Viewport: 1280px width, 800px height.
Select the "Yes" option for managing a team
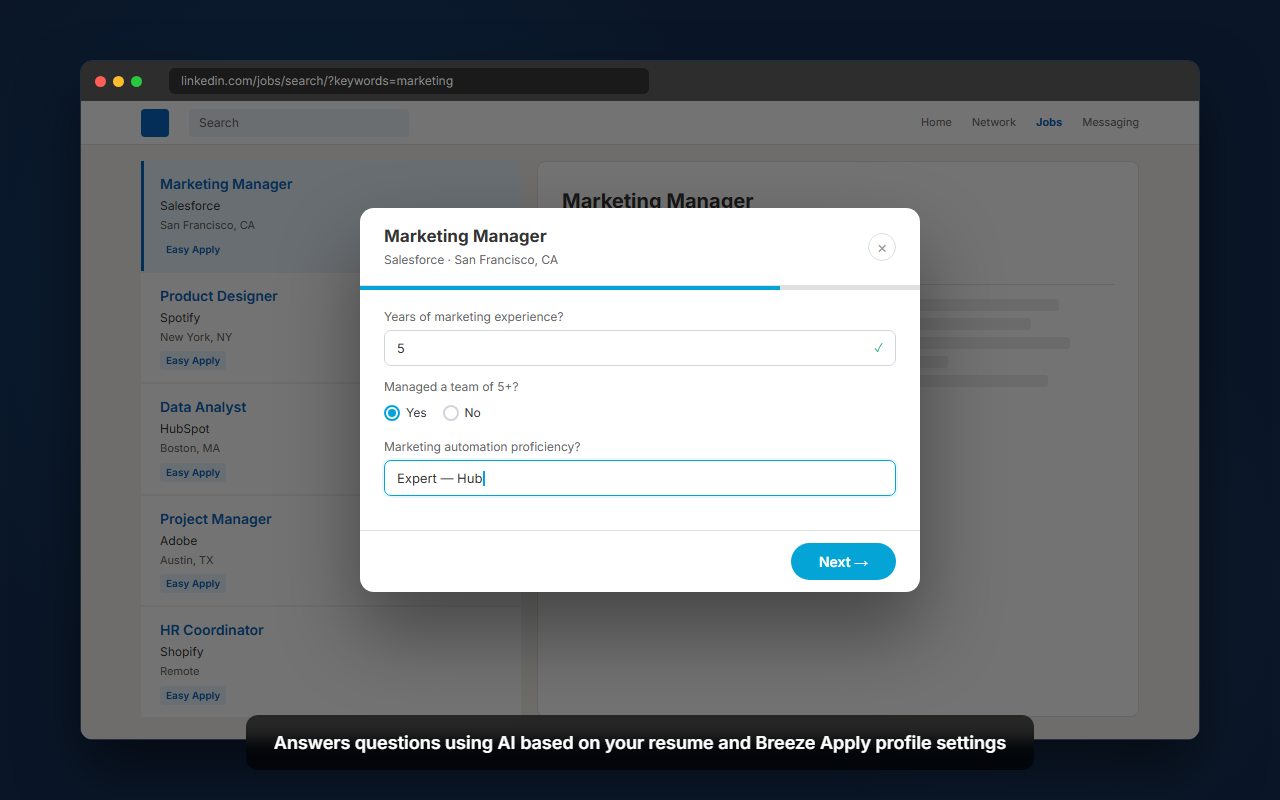pos(392,412)
